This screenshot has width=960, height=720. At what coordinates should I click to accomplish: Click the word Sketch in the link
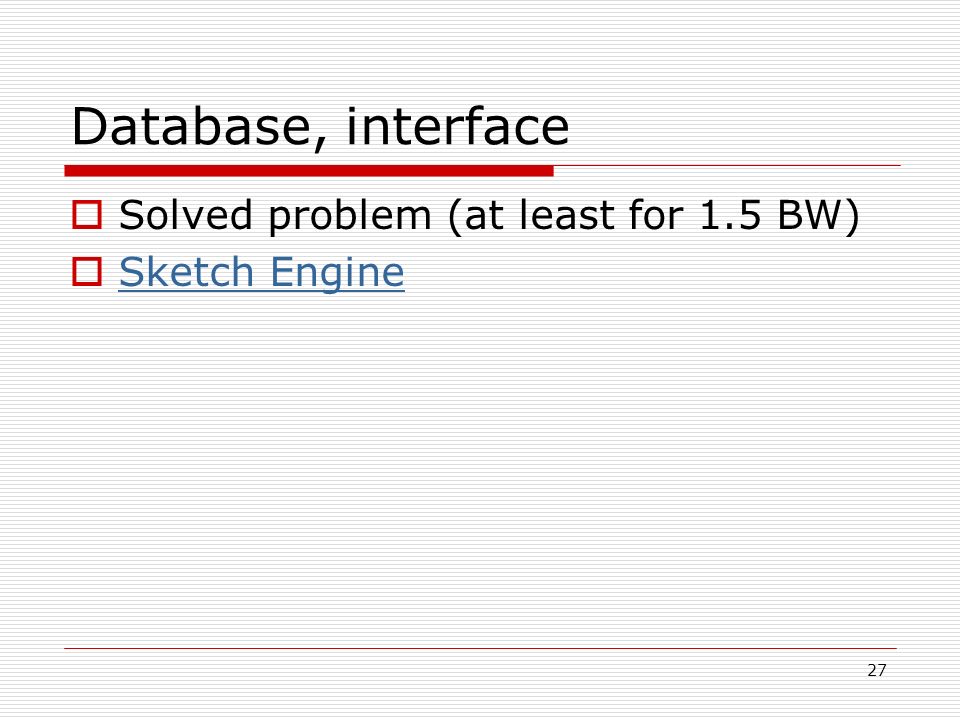[186, 271]
